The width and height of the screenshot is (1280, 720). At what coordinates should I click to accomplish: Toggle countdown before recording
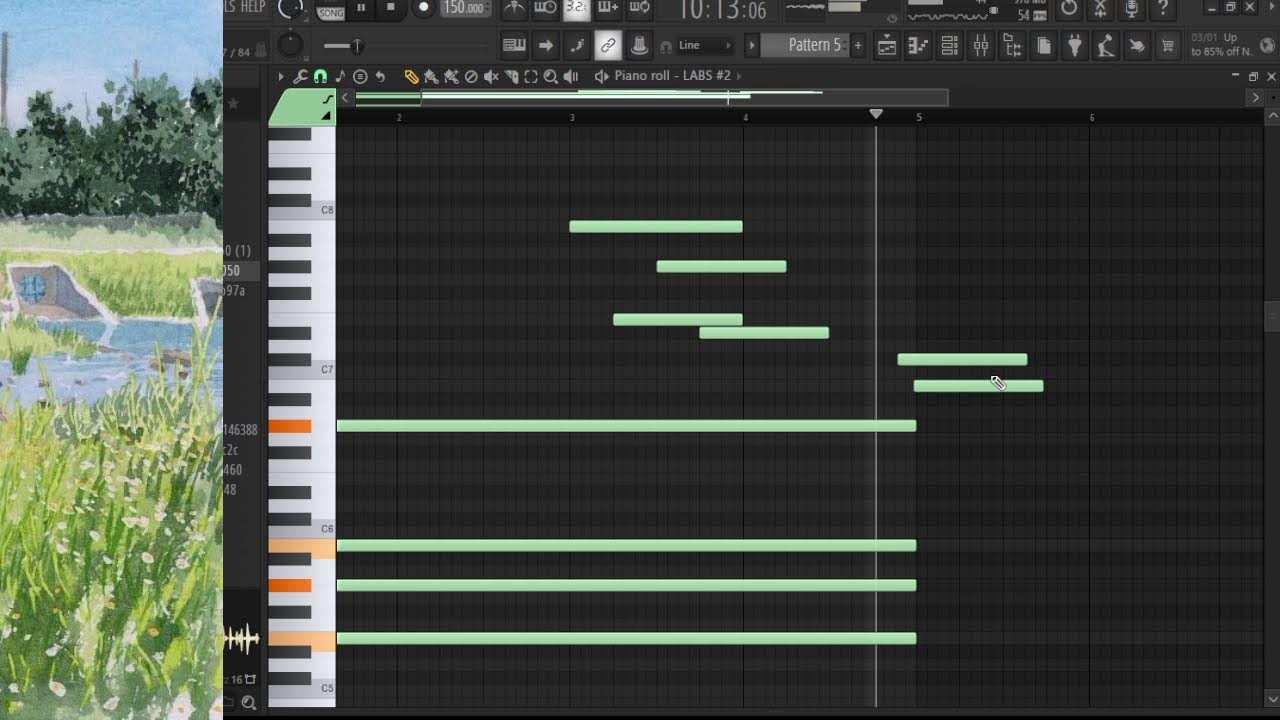576,8
